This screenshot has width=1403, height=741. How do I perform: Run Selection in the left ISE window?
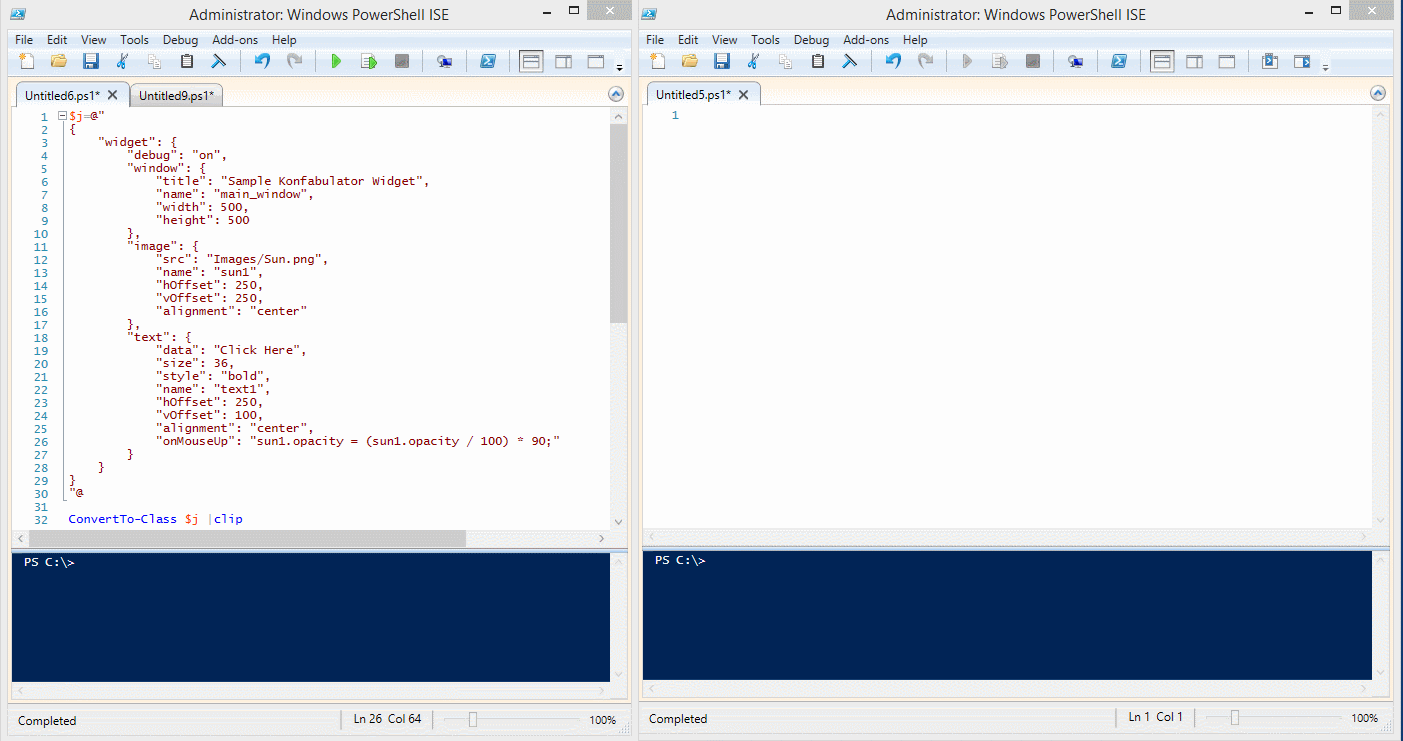coord(368,61)
